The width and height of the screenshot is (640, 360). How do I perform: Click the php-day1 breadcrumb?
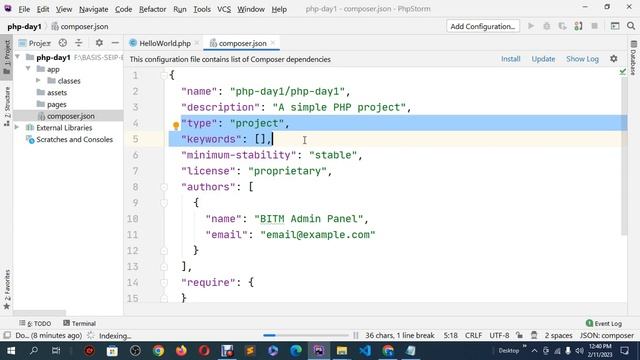point(24,27)
